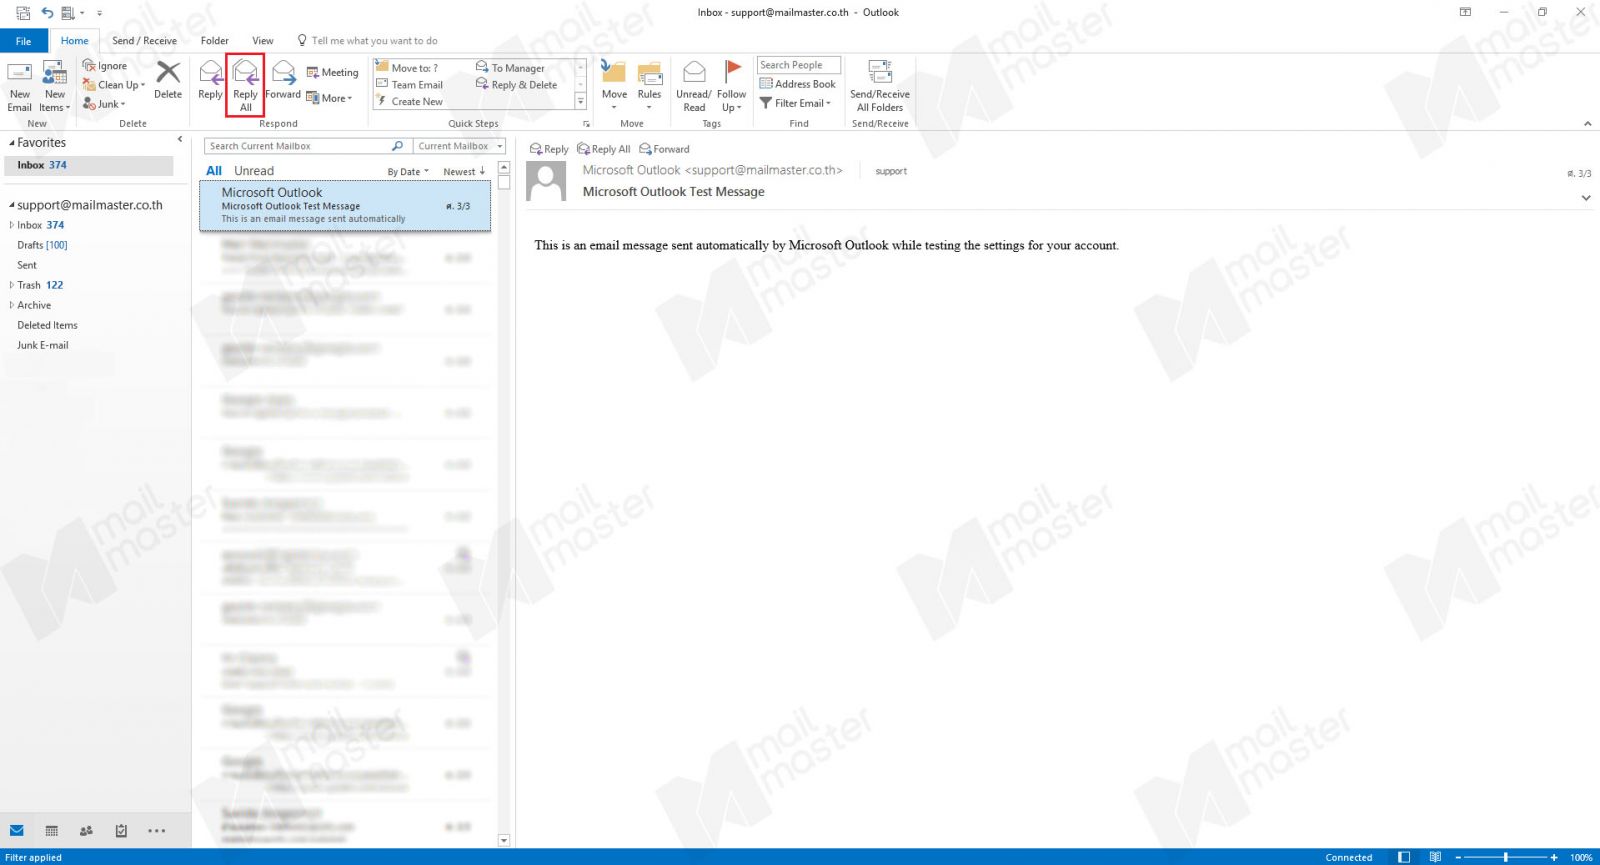
Task: Click the Unread/Read envelope icon
Action: click(x=693, y=73)
